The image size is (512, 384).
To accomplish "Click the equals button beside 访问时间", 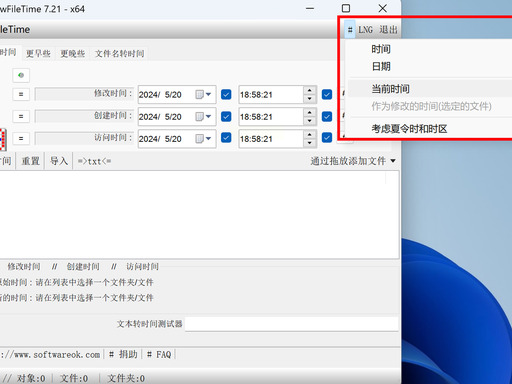I will (21, 138).
